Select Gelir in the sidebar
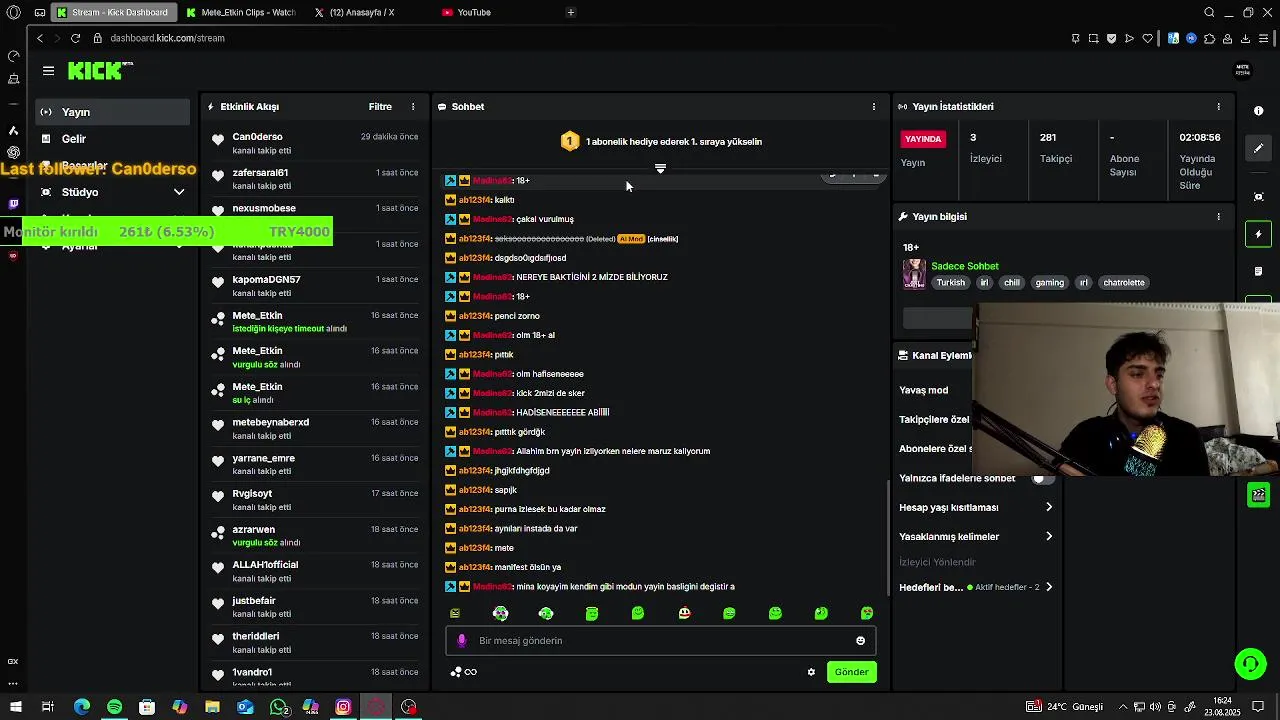This screenshot has height=720, width=1280. [112, 139]
